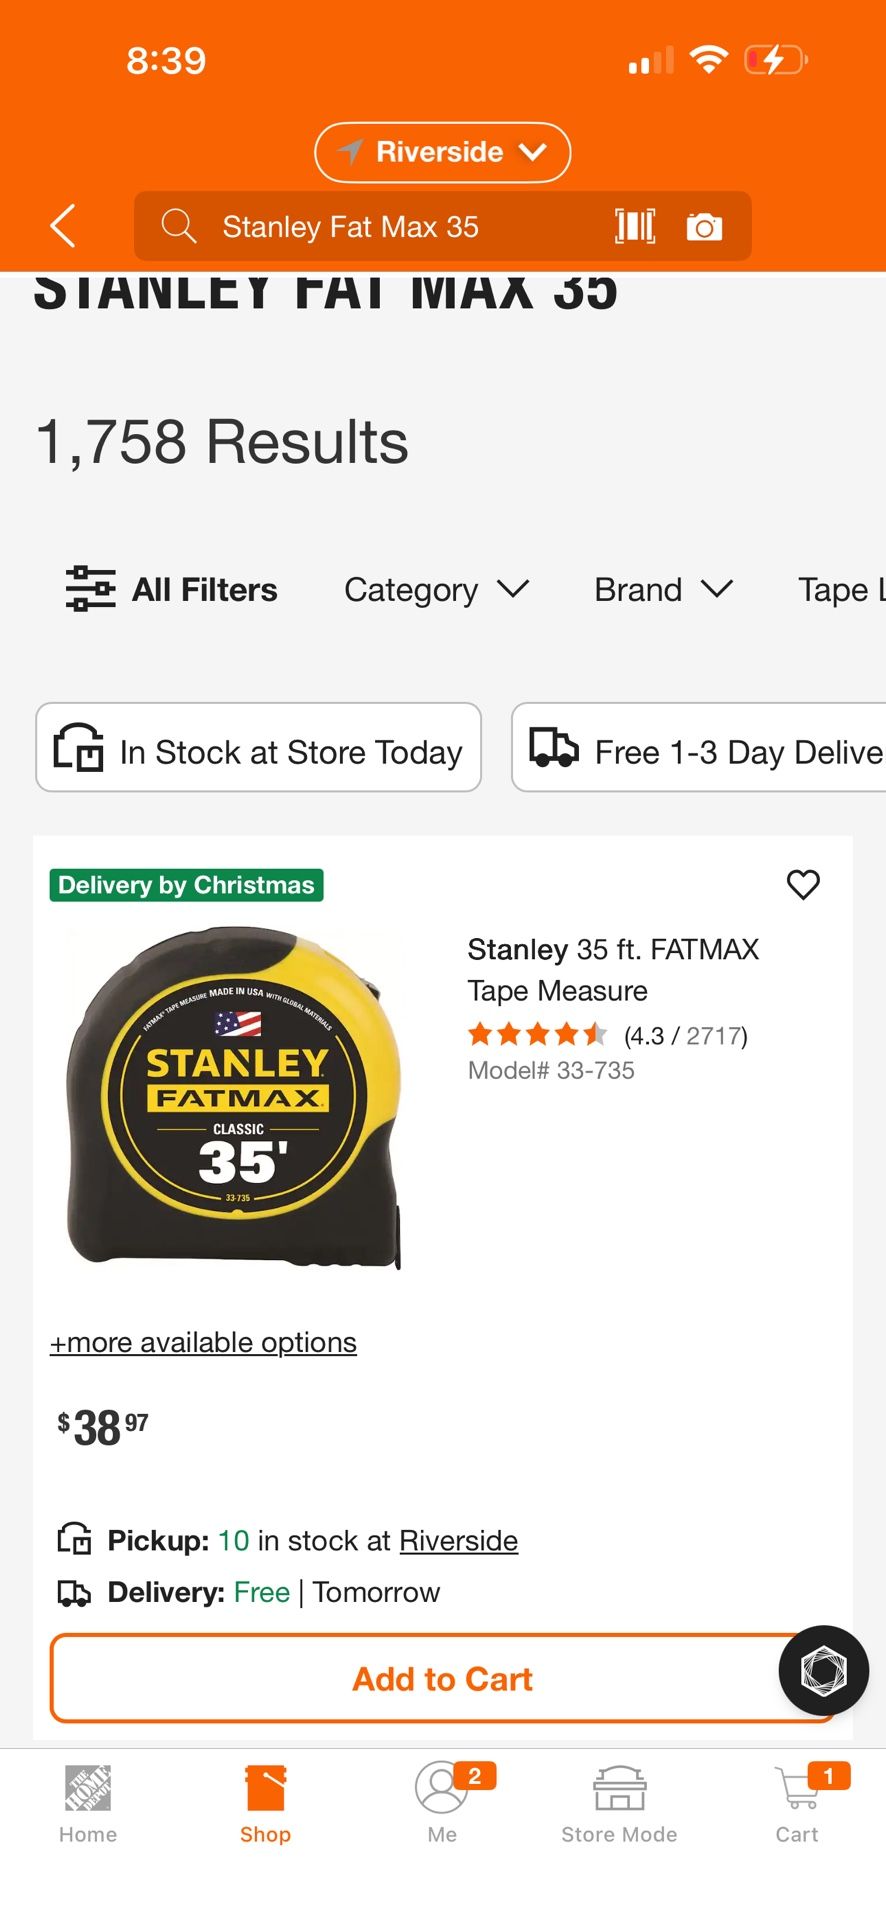This screenshot has width=886, height=1920.
Task: Tap the magnifying glass search icon
Action: point(179,226)
